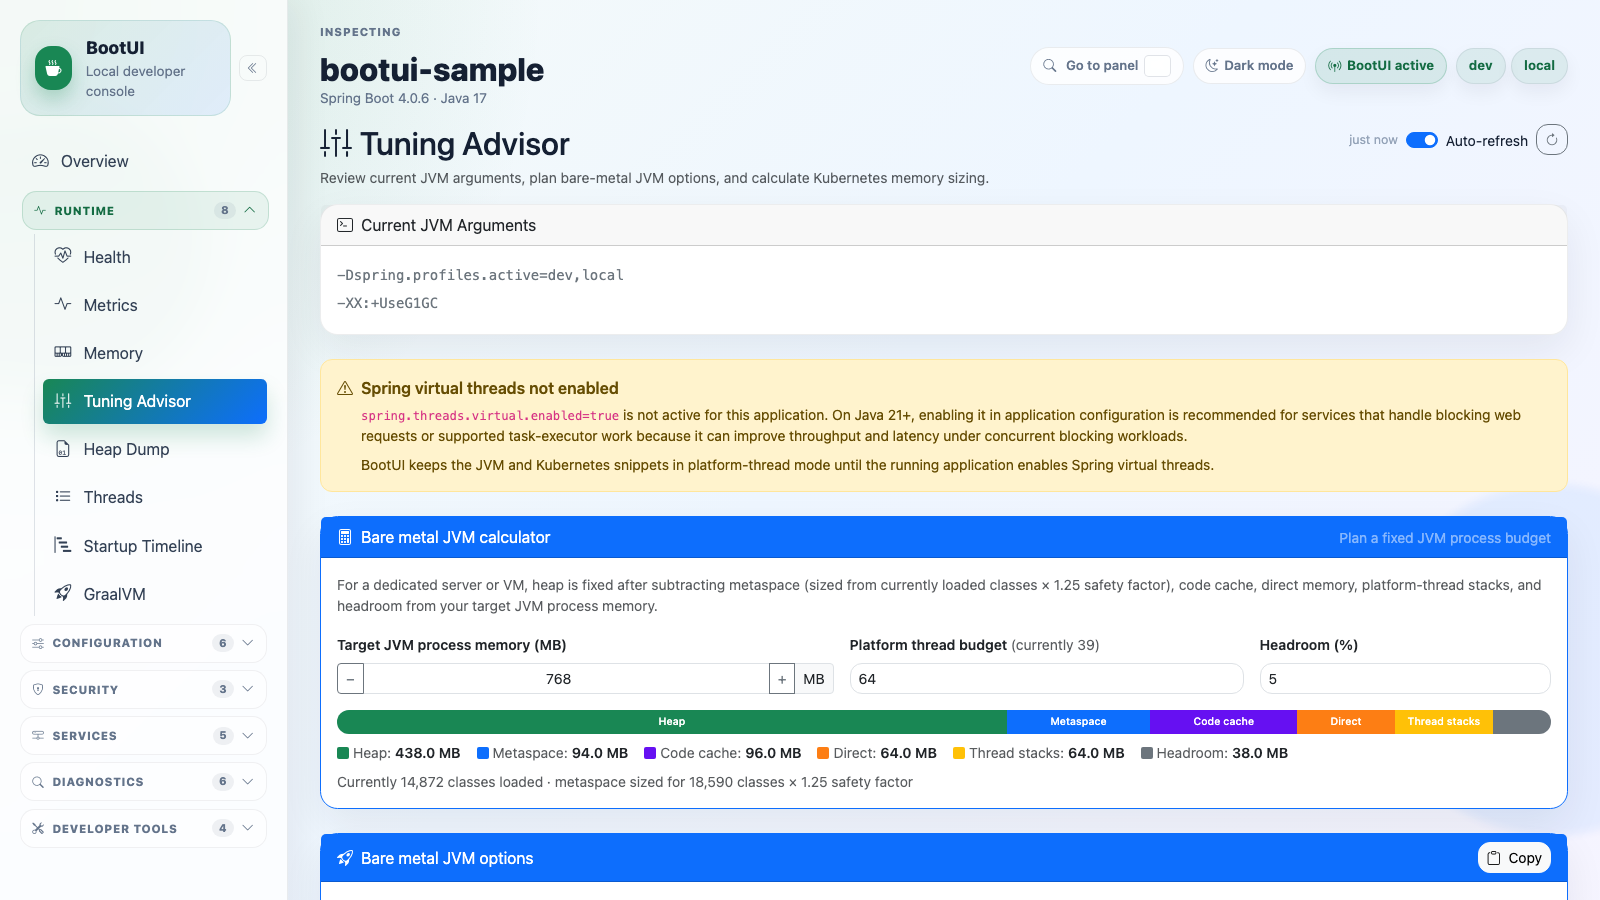Click the BootUI coffee cup logo

pos(54,68)
